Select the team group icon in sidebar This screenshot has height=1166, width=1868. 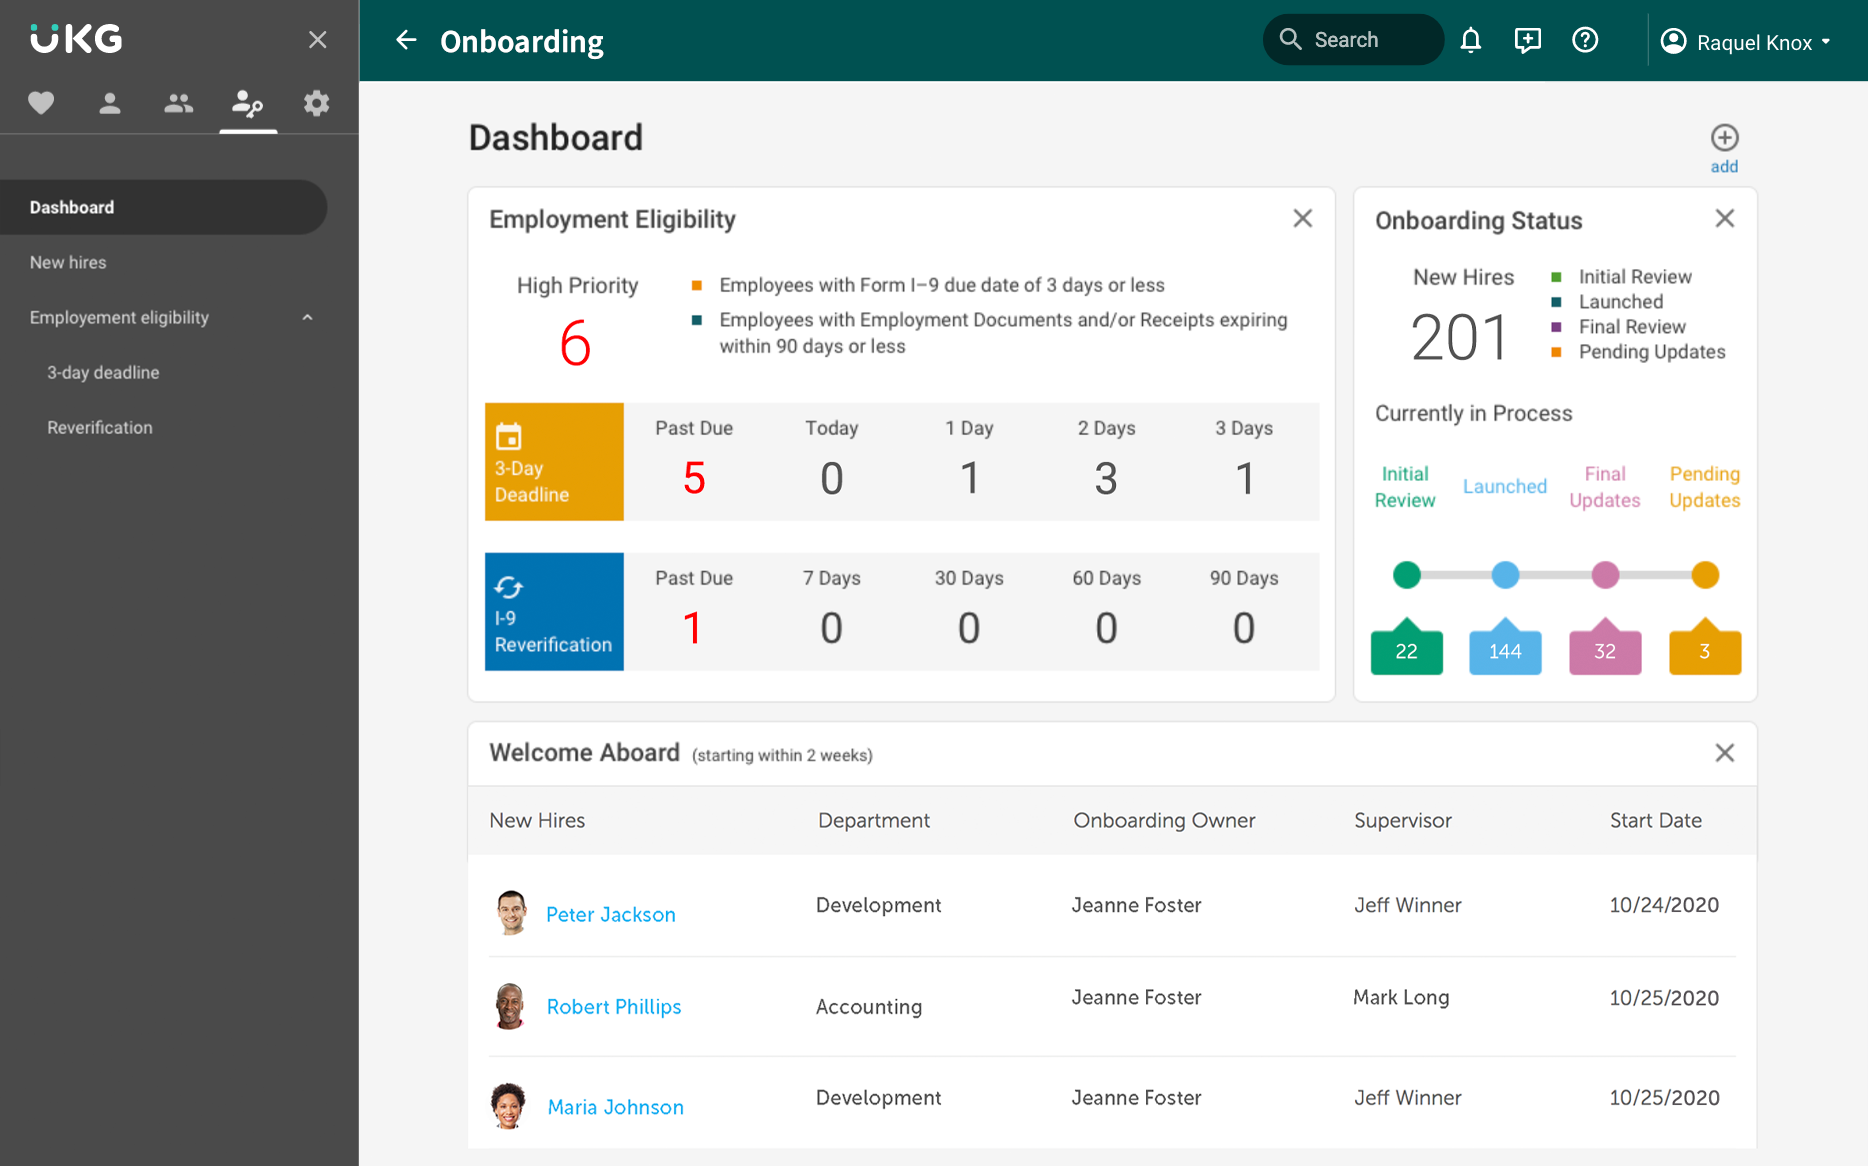179,103
